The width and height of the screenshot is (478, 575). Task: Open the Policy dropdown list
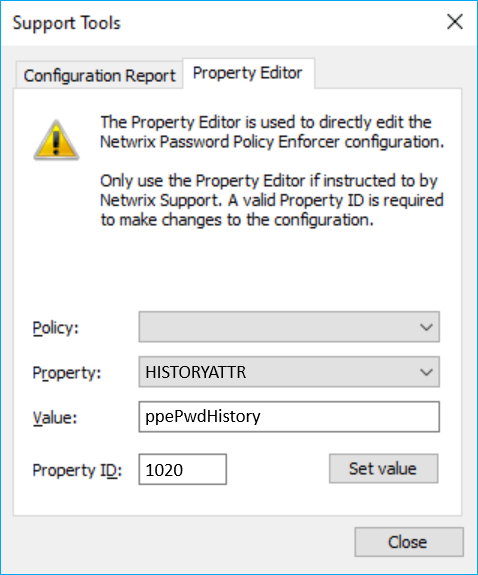tap(289, 327)
